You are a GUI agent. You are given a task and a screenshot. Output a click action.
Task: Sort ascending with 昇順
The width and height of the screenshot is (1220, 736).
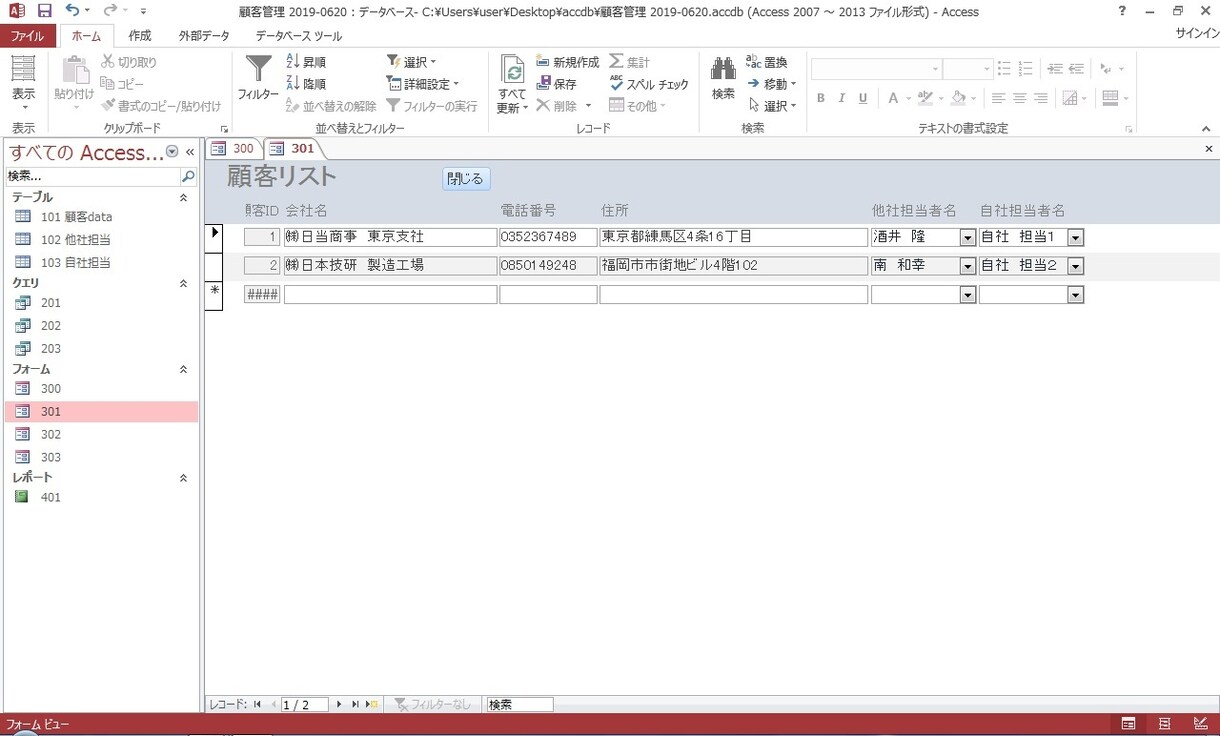[306, 62]
